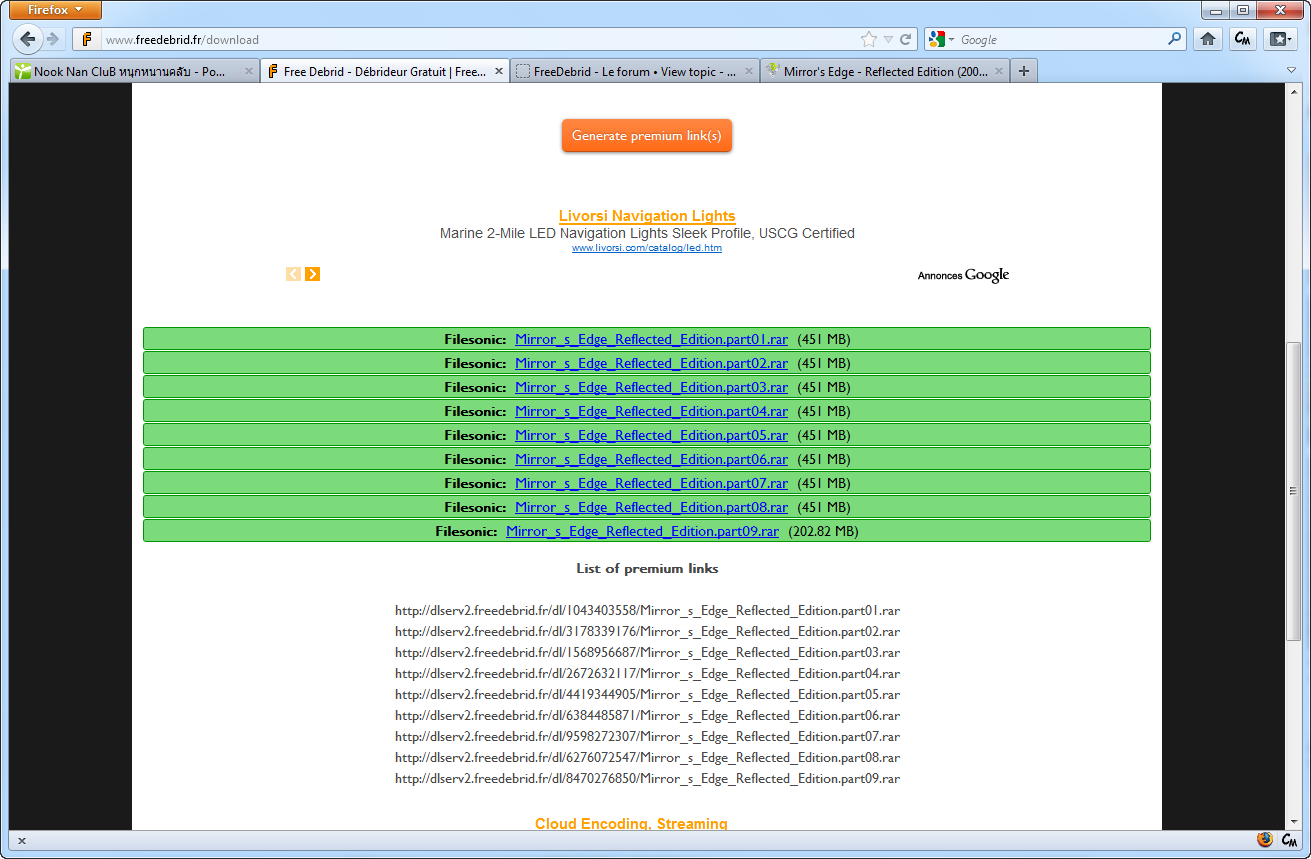Click the scrollbar up arrow
This screenshot has width=1311, height=859.
coord(1294,91)
